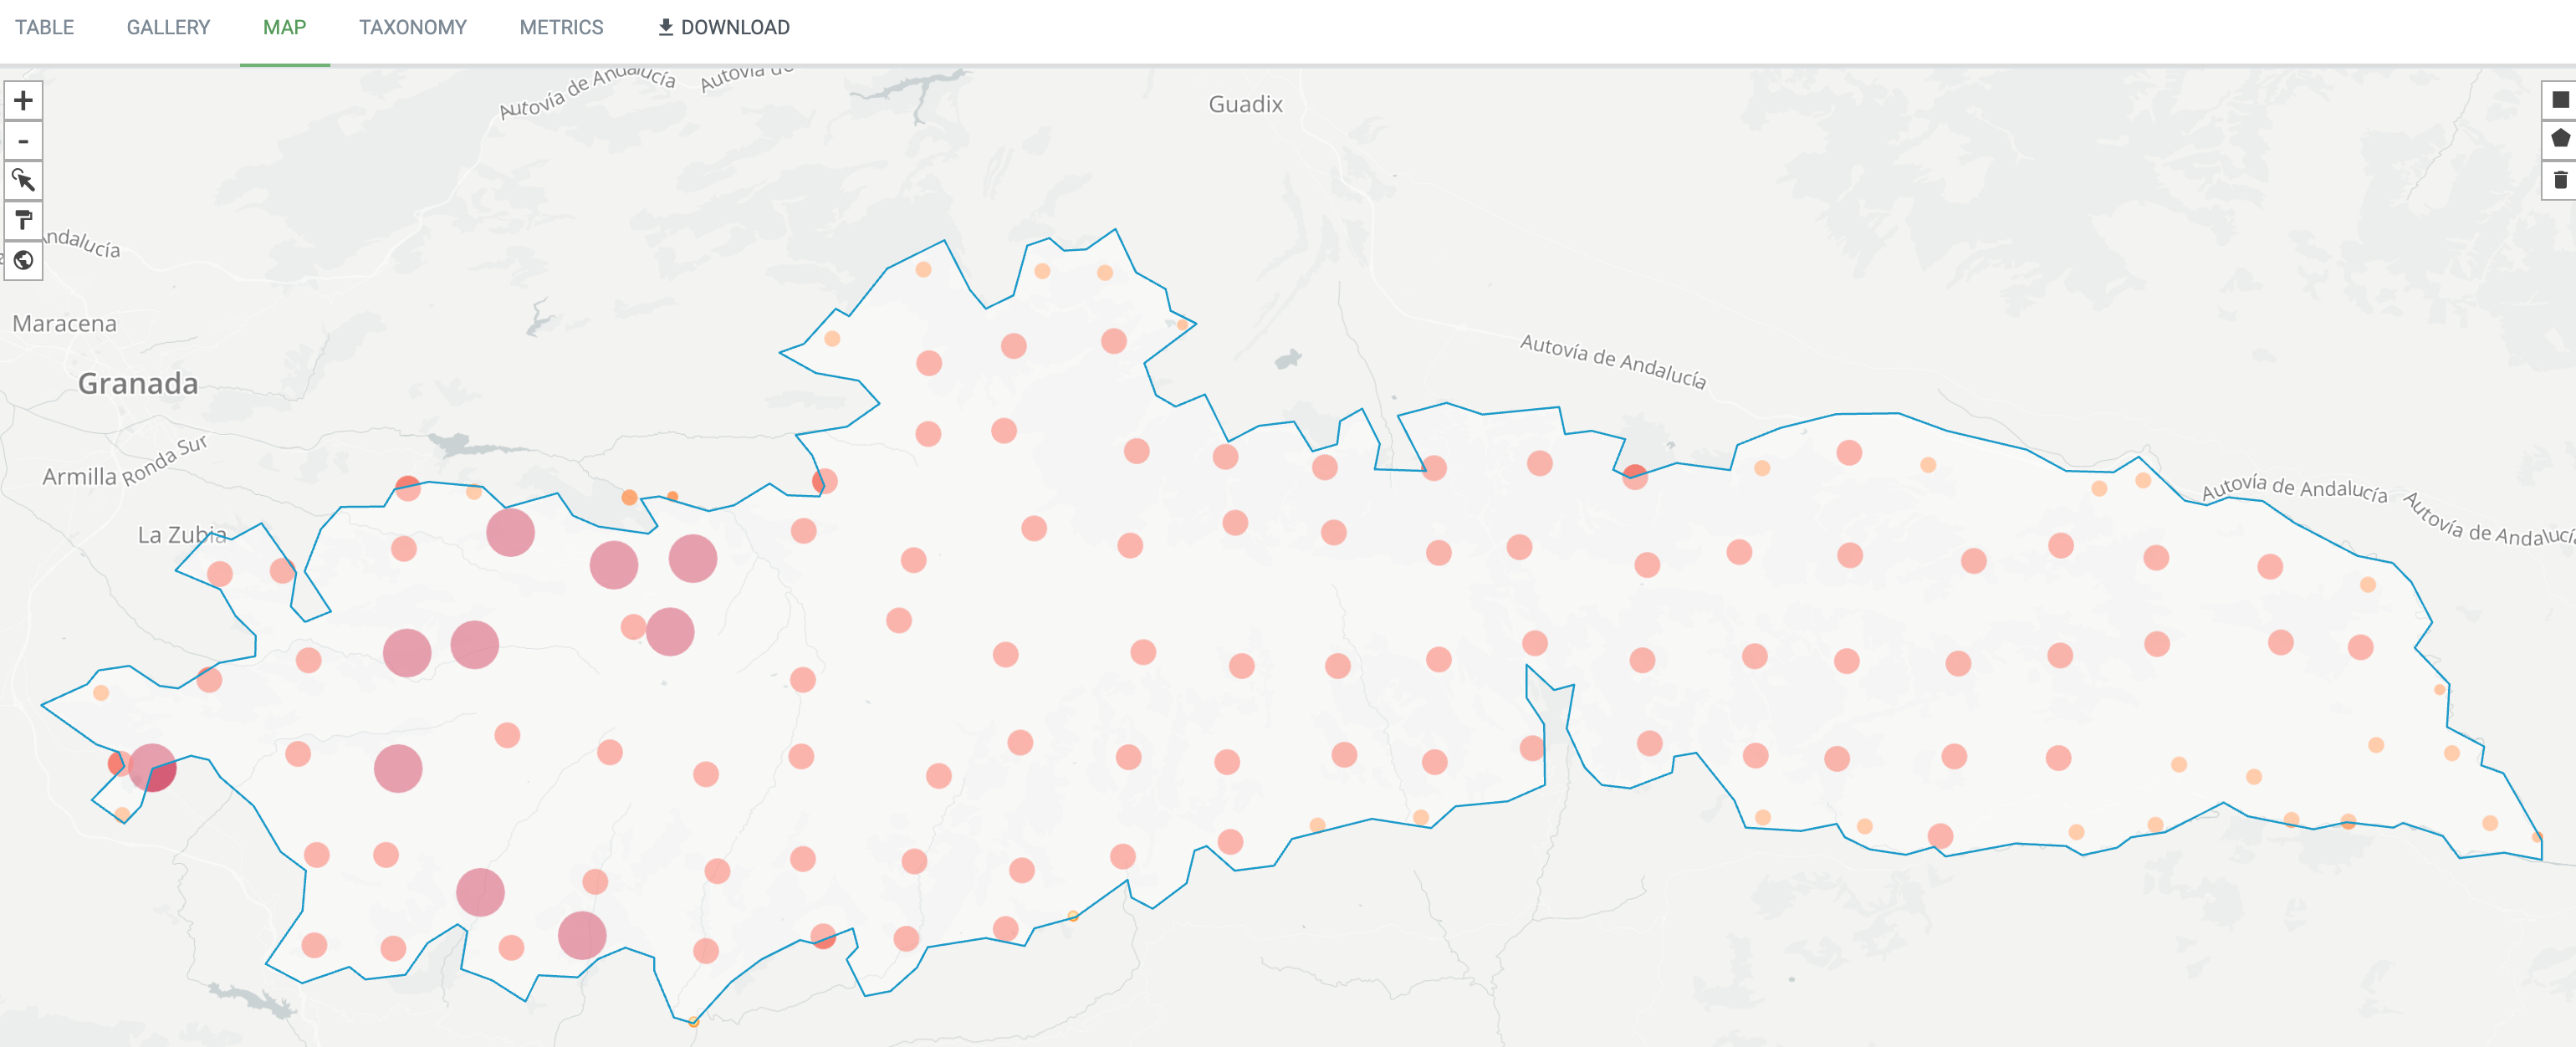Click the La Zubia town label
Viewport: 2576px width, 1047px height.
[181, 535]
